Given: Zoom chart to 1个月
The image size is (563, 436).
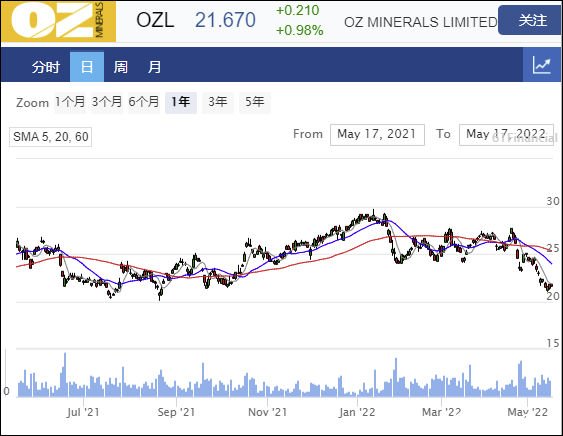Looking at the screenshot, I should click(70, 102).
